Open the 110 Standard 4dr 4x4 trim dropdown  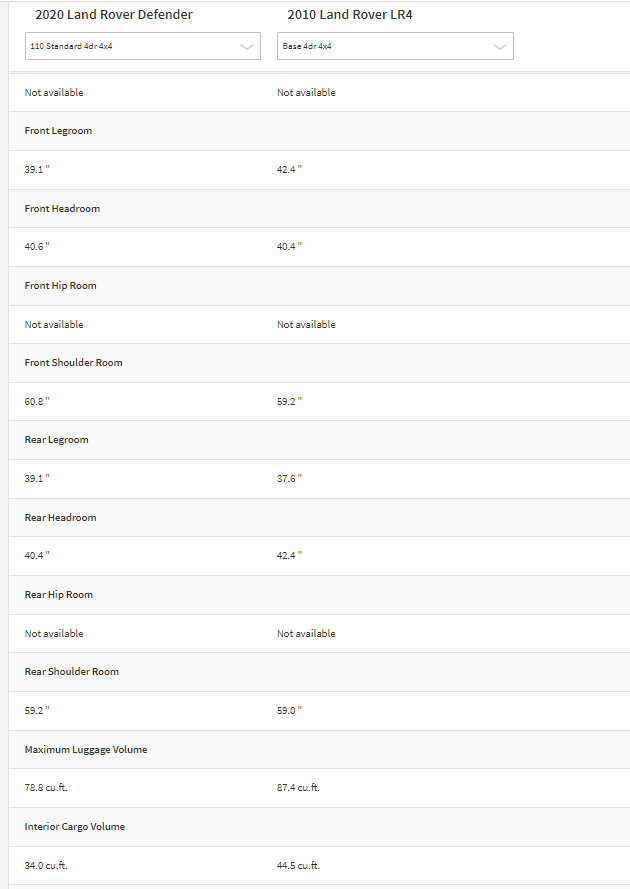pos(142,46)
